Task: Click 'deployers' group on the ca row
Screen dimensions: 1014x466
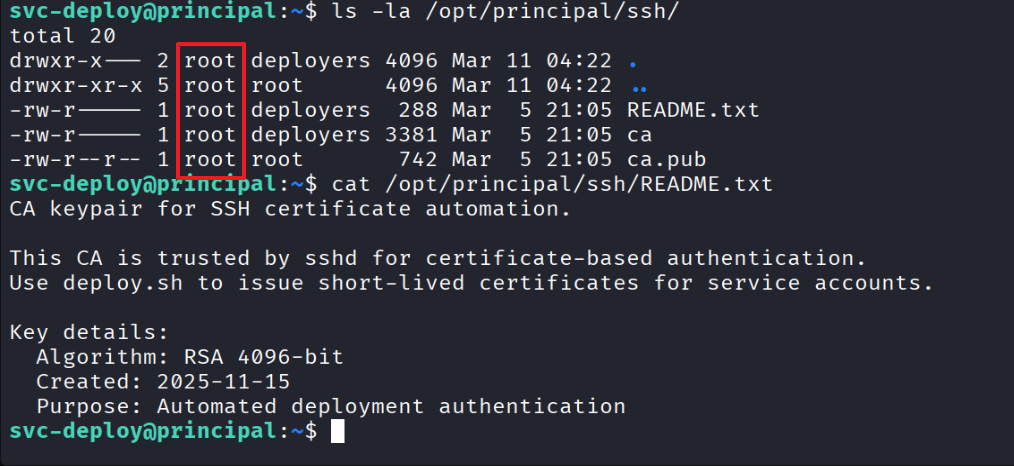Action: click(x=310, y=134)
